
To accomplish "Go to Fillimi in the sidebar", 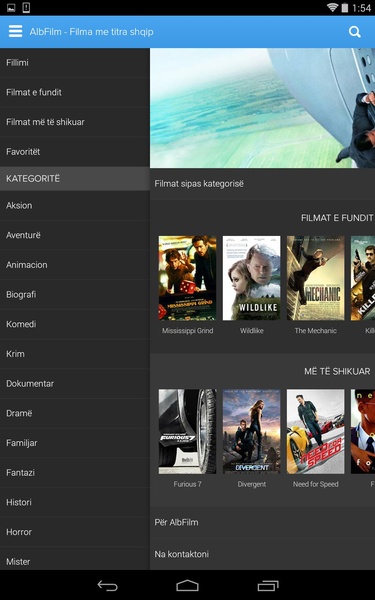I will click(75, 63).
